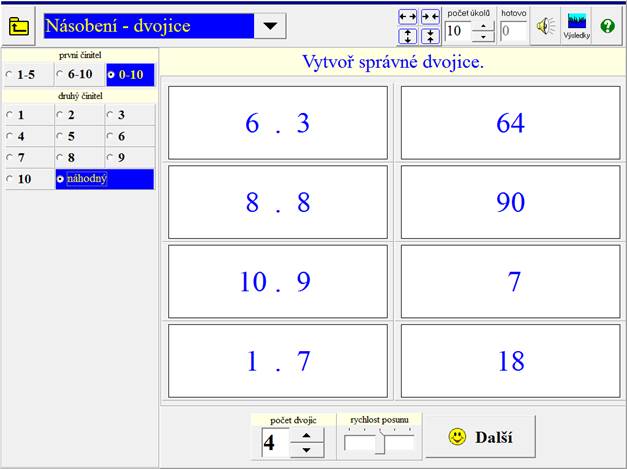Click the result card 18
627x469 pixels.
click(x=511, y=361)
